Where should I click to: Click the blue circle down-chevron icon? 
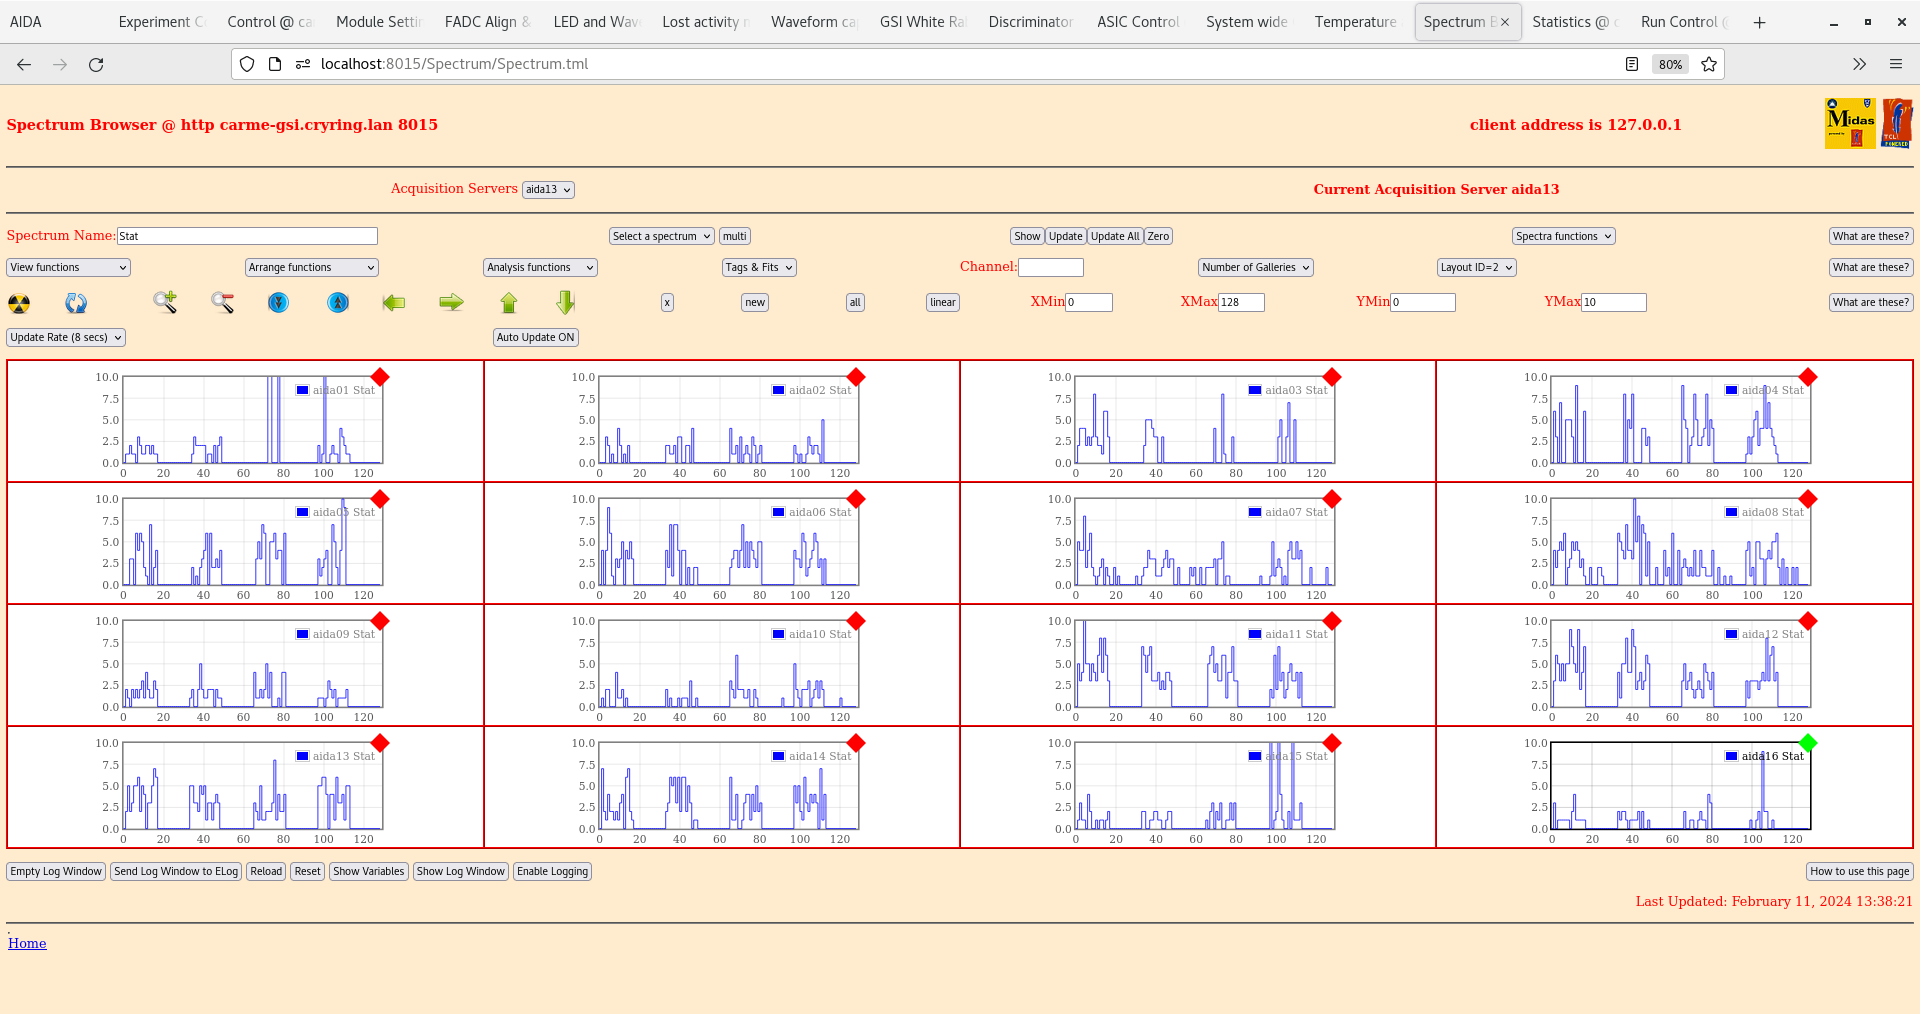click(x=279, y=302)
